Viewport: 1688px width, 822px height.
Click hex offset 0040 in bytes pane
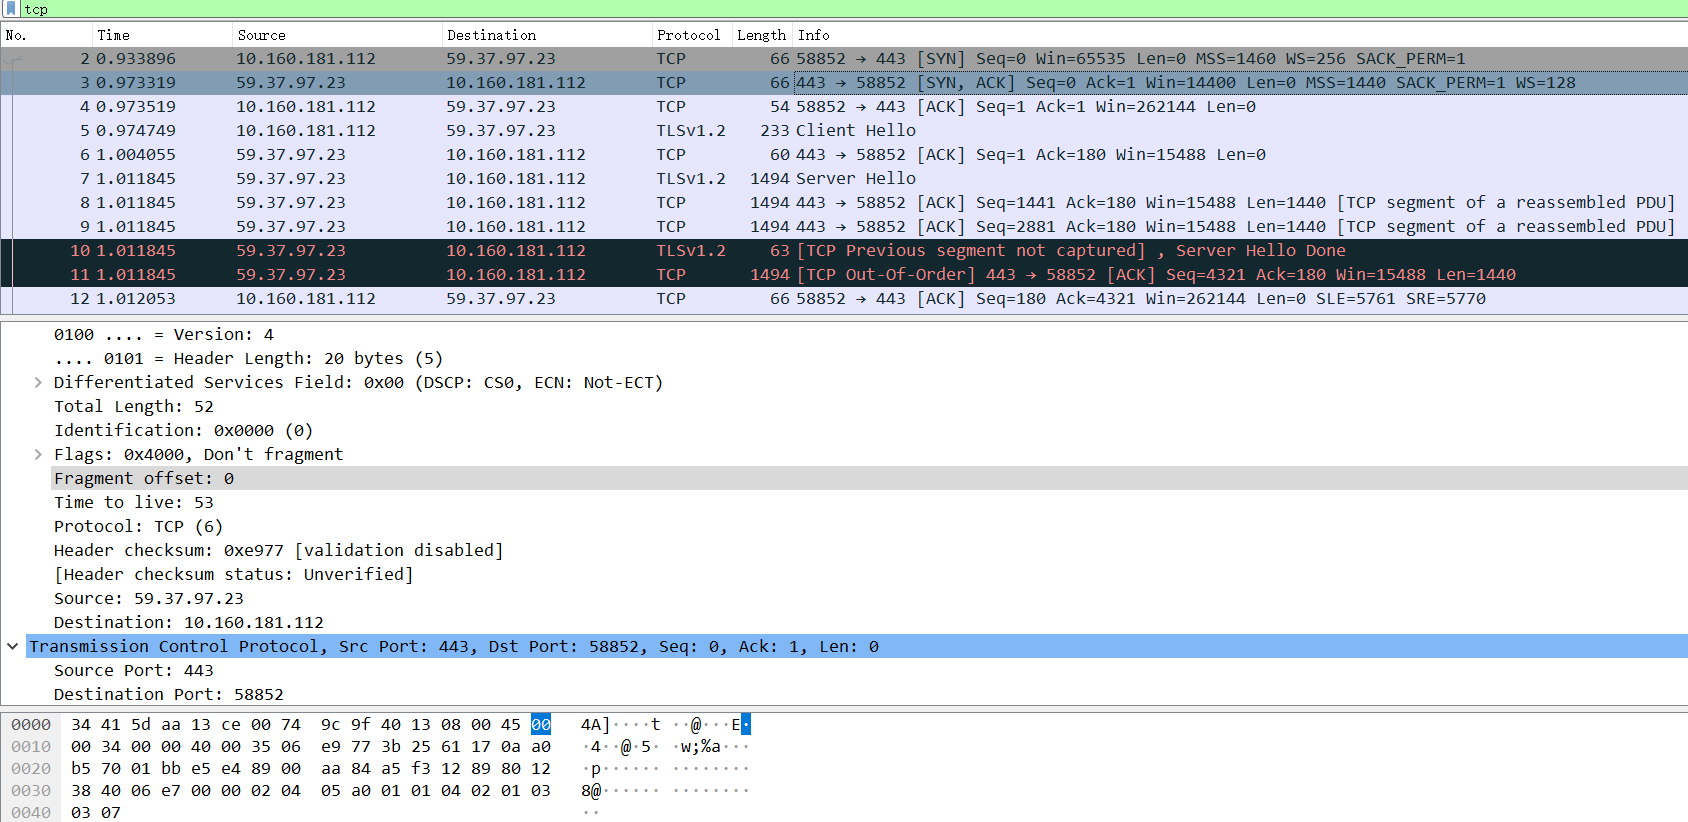point(31,813)
